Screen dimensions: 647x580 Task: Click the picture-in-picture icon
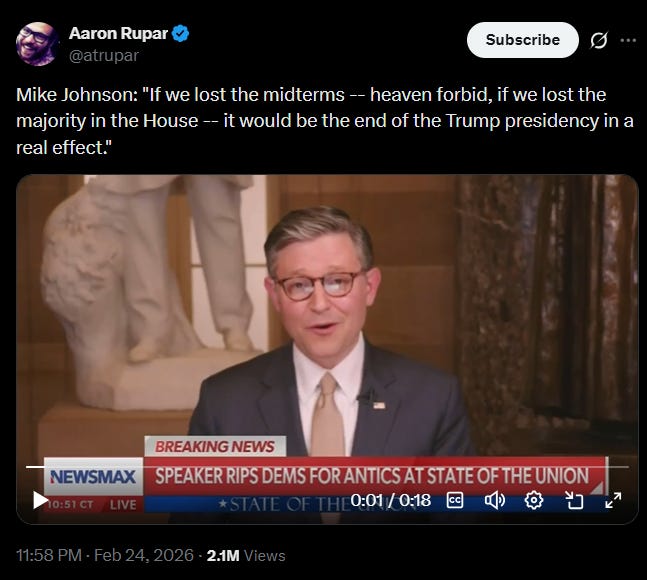[574, 500]
